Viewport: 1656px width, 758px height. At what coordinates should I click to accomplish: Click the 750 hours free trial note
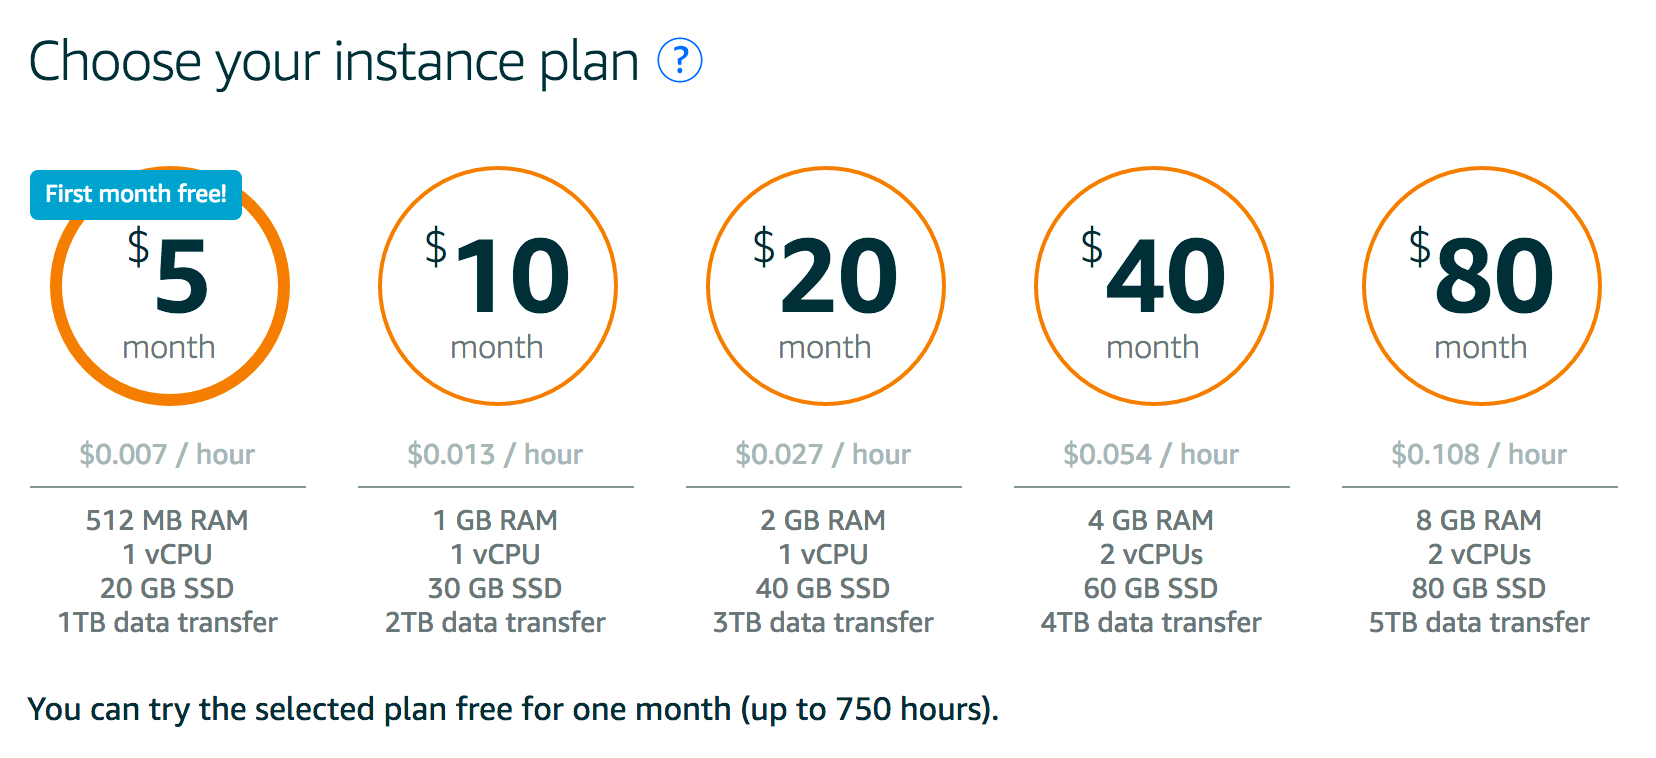[x=513, y=709]
